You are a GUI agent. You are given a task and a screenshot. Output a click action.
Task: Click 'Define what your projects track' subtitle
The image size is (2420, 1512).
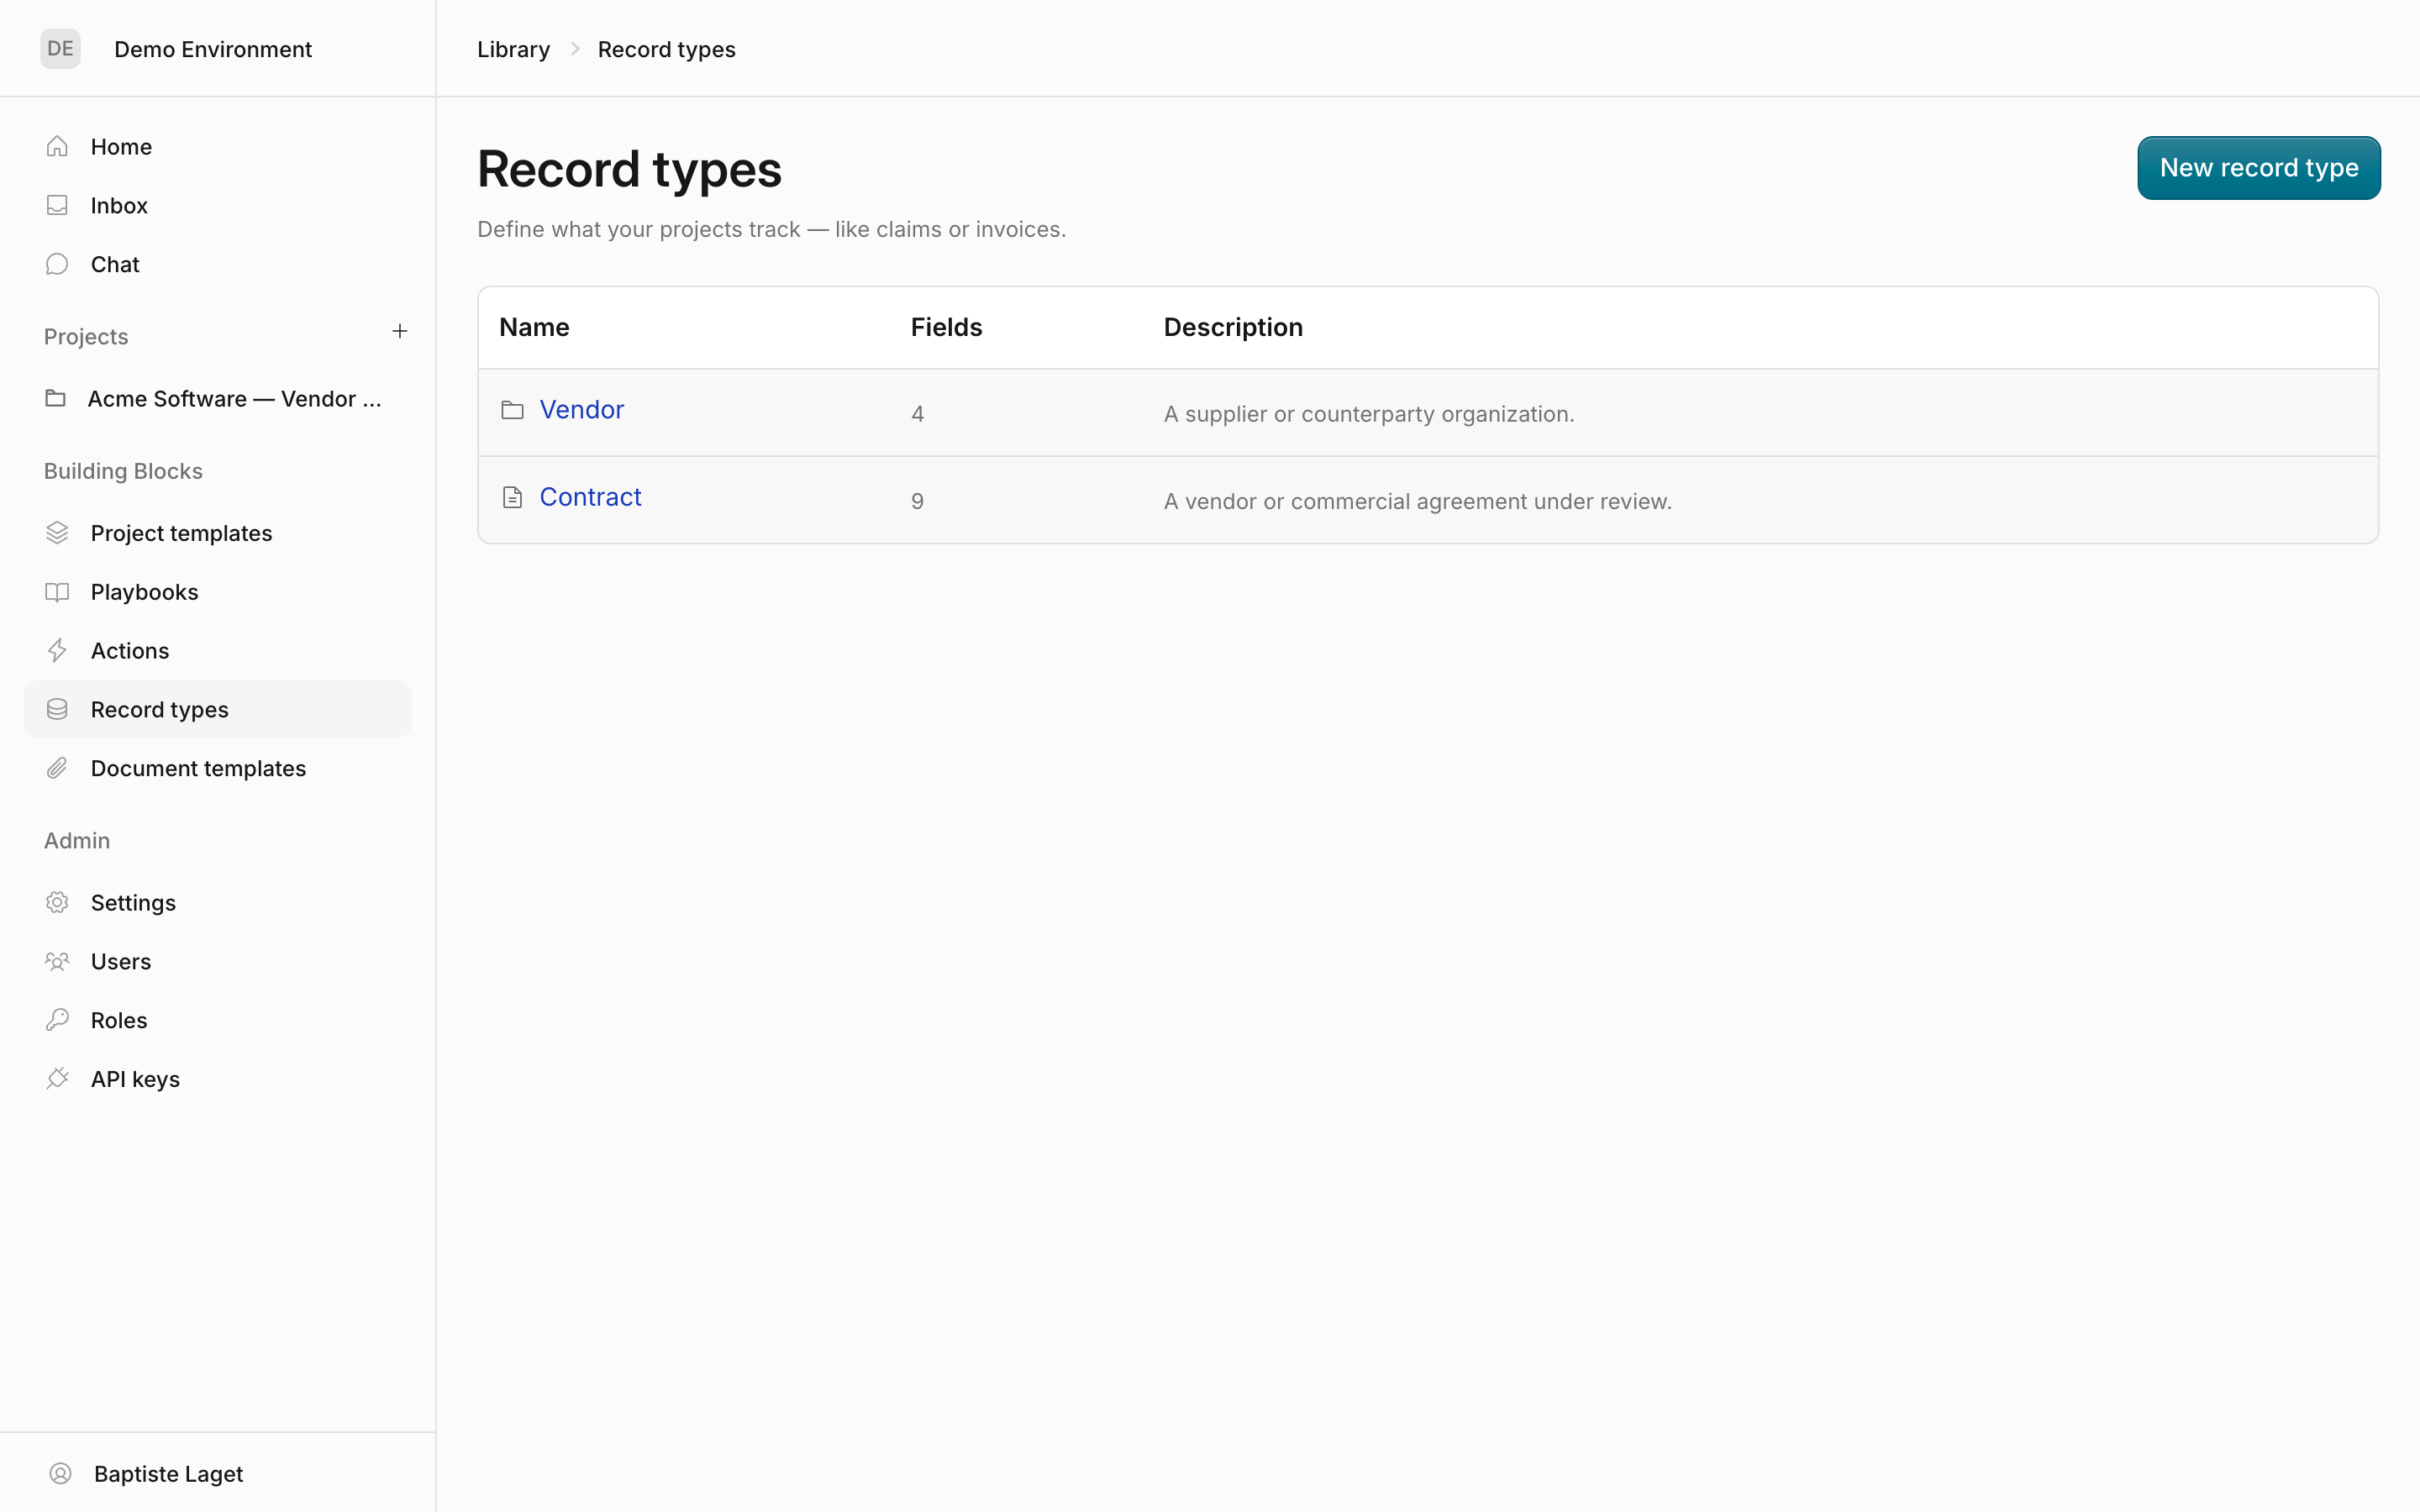point(771,229)
